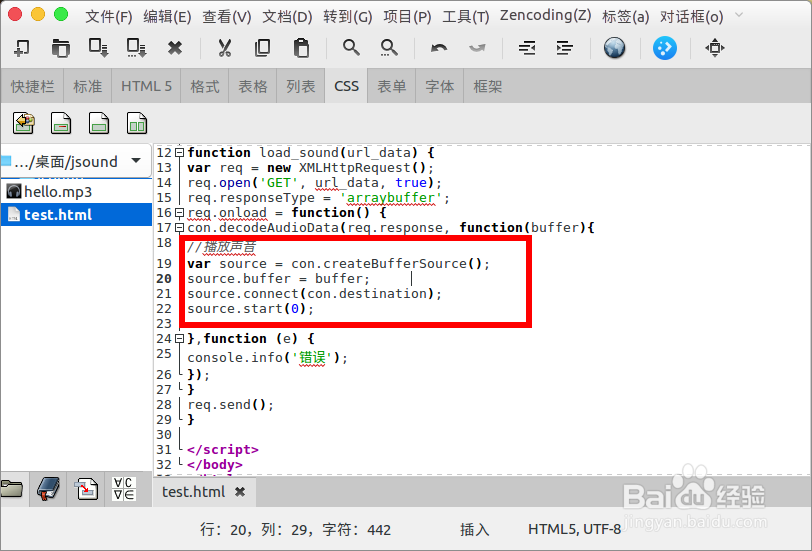
Task: Open the …/桌面/jsound directory dropdown
Action: point(76,162)
